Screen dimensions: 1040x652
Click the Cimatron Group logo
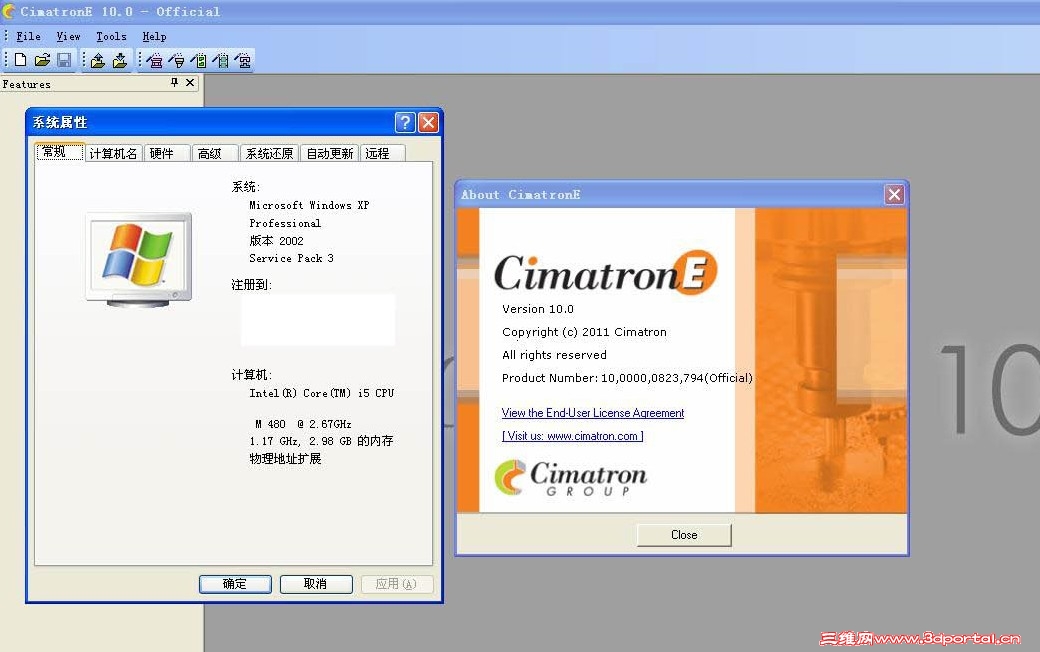pyautogui.click(x=570, y=478)
